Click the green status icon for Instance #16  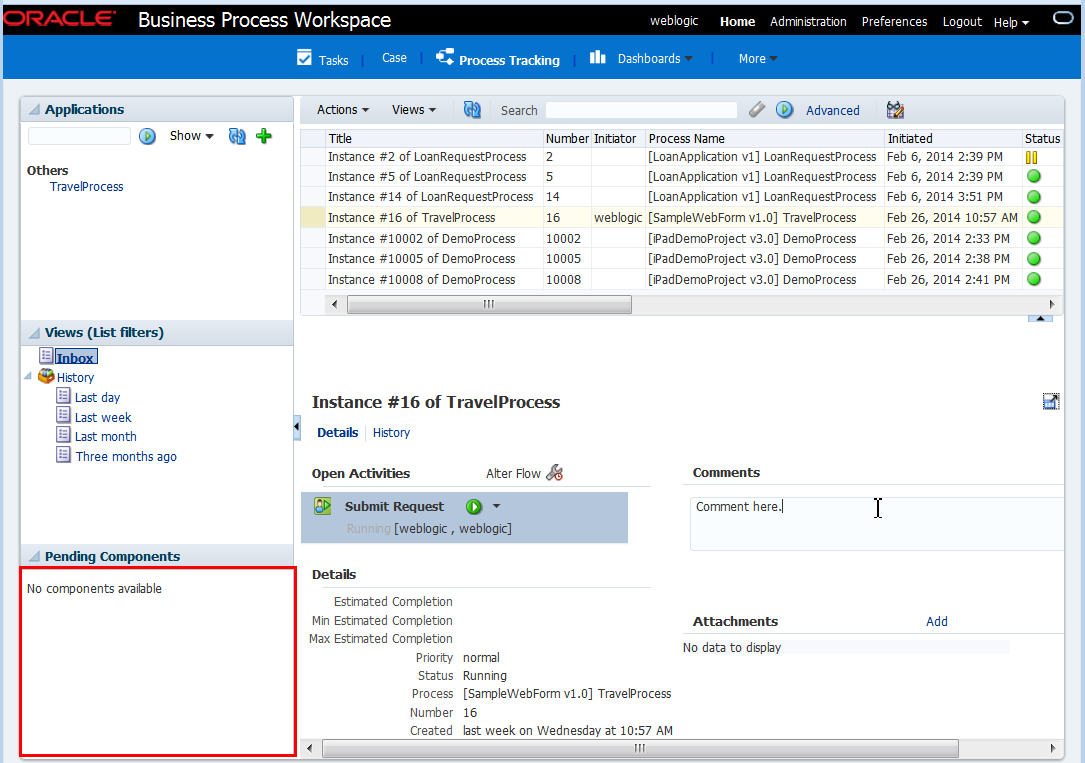[1034, 217]
